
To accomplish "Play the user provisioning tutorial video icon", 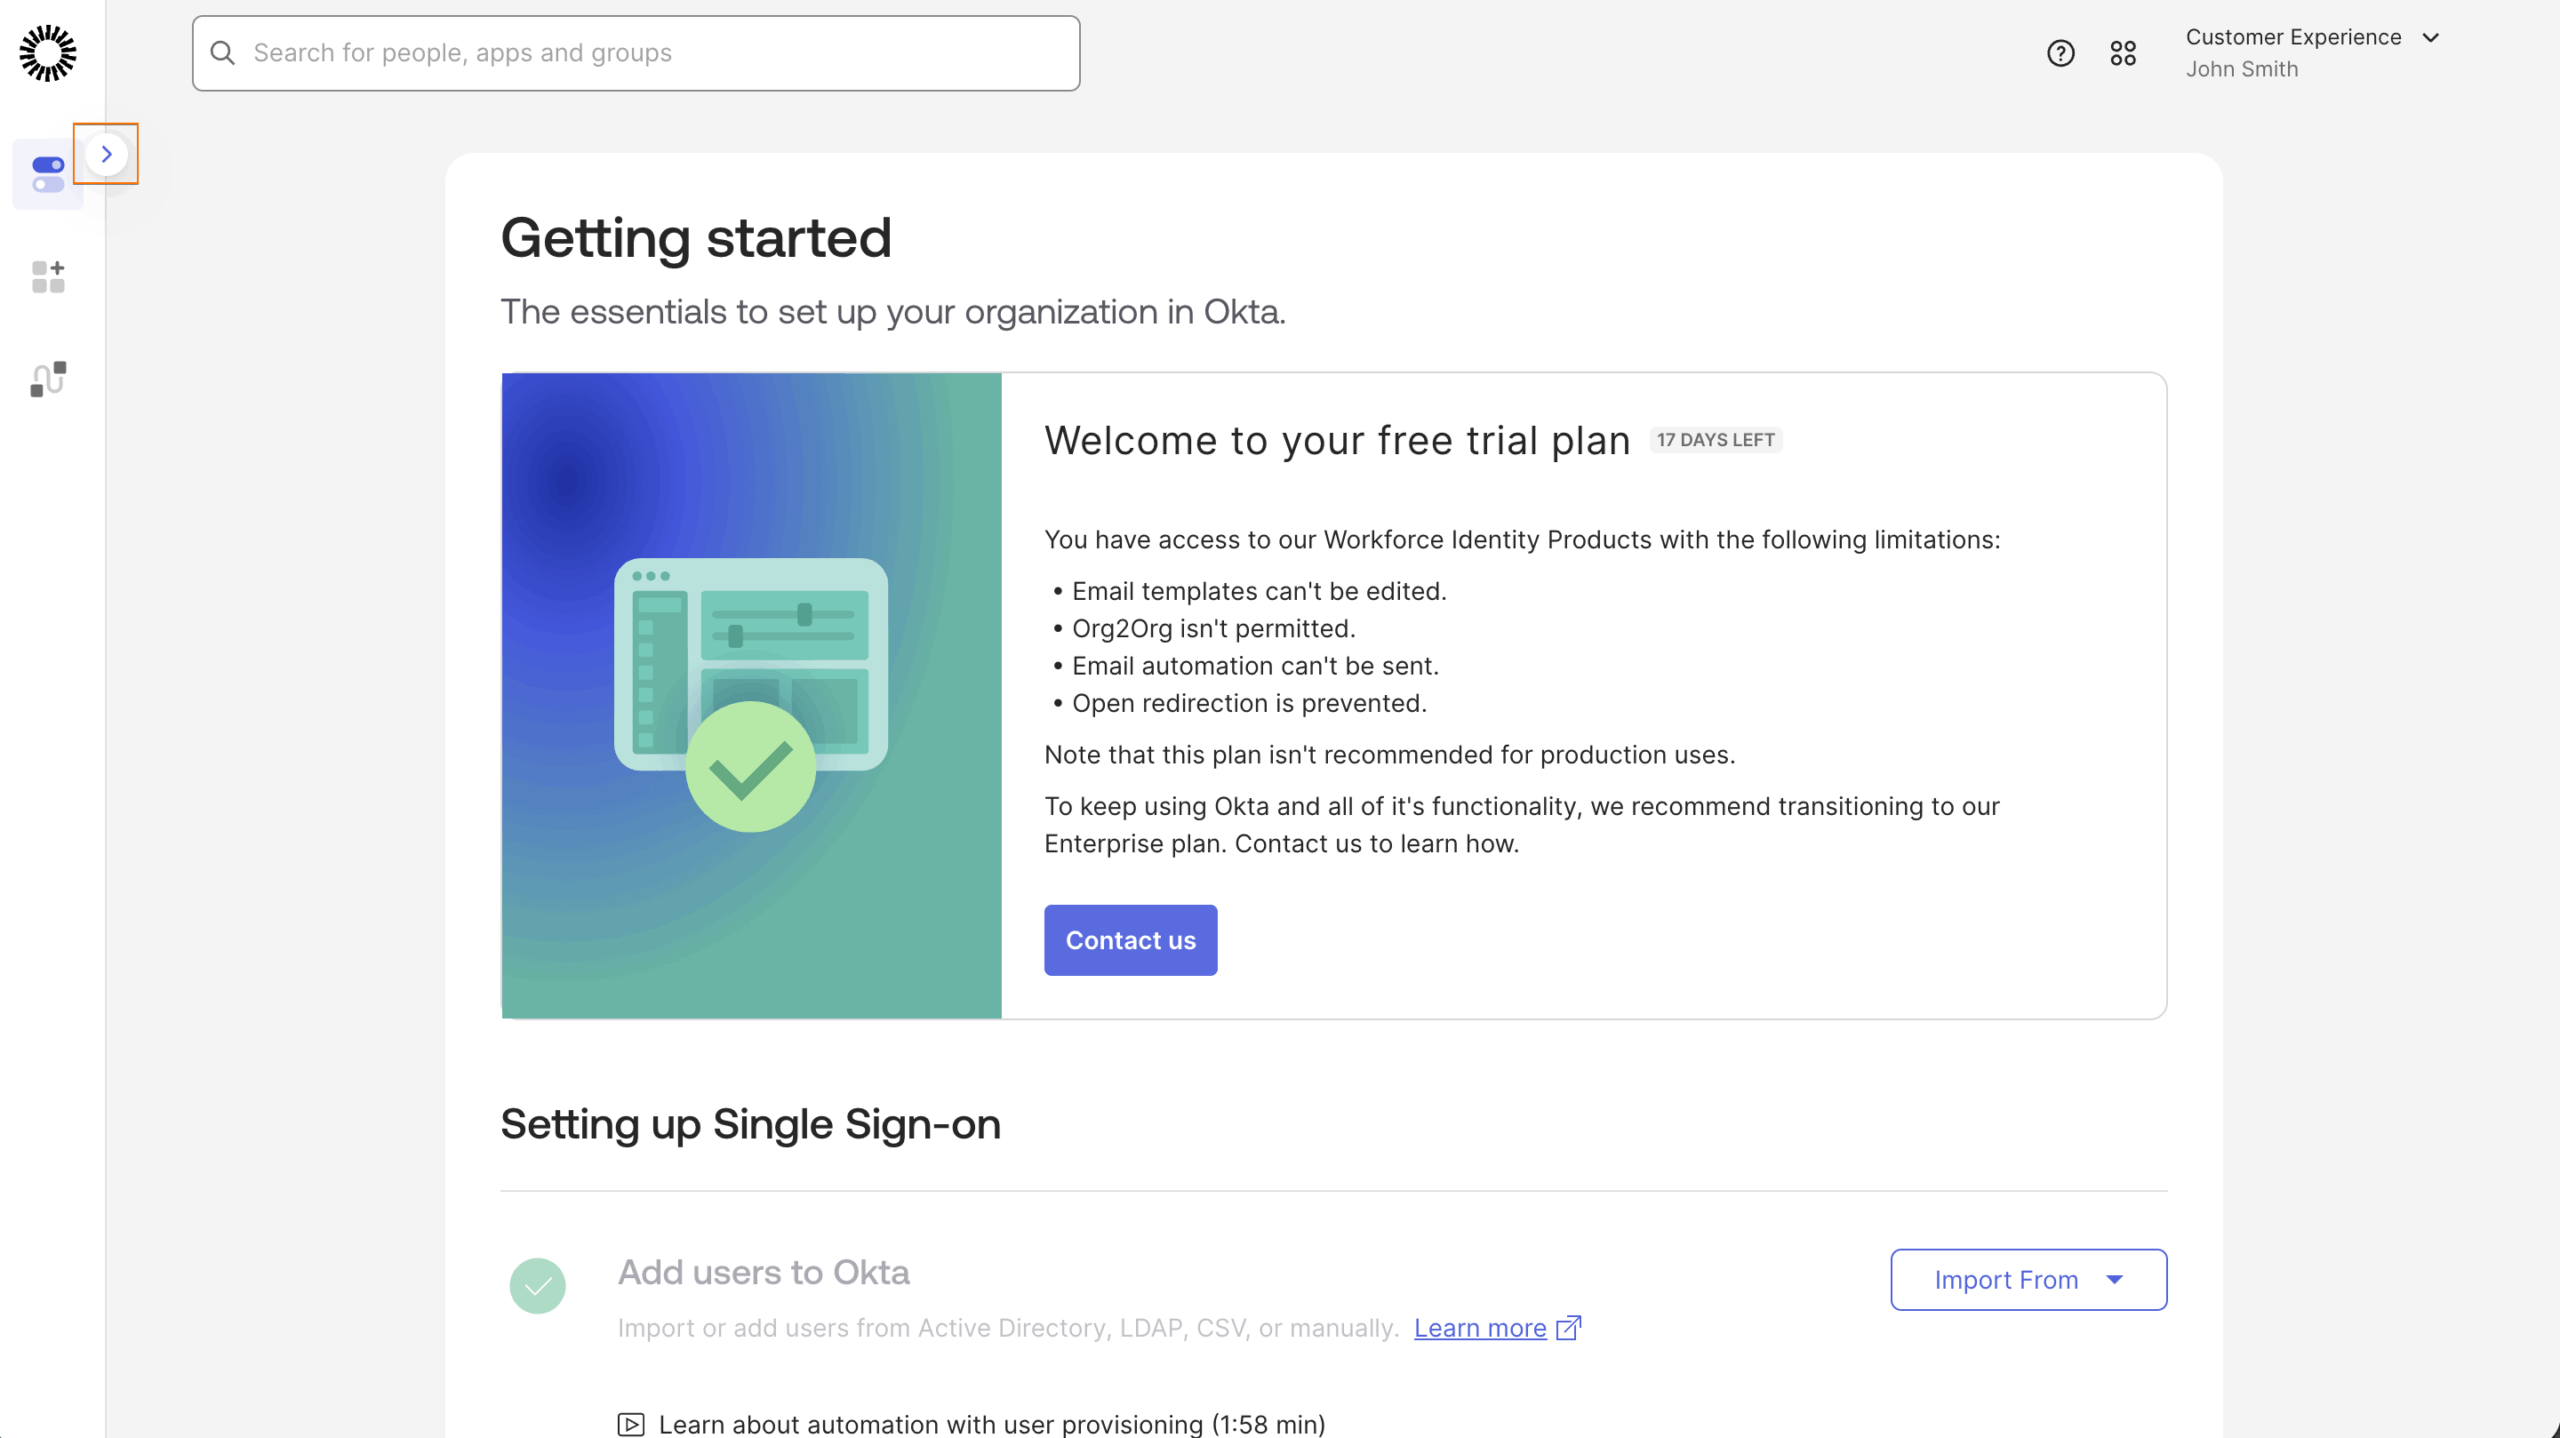I will 631,1424.
